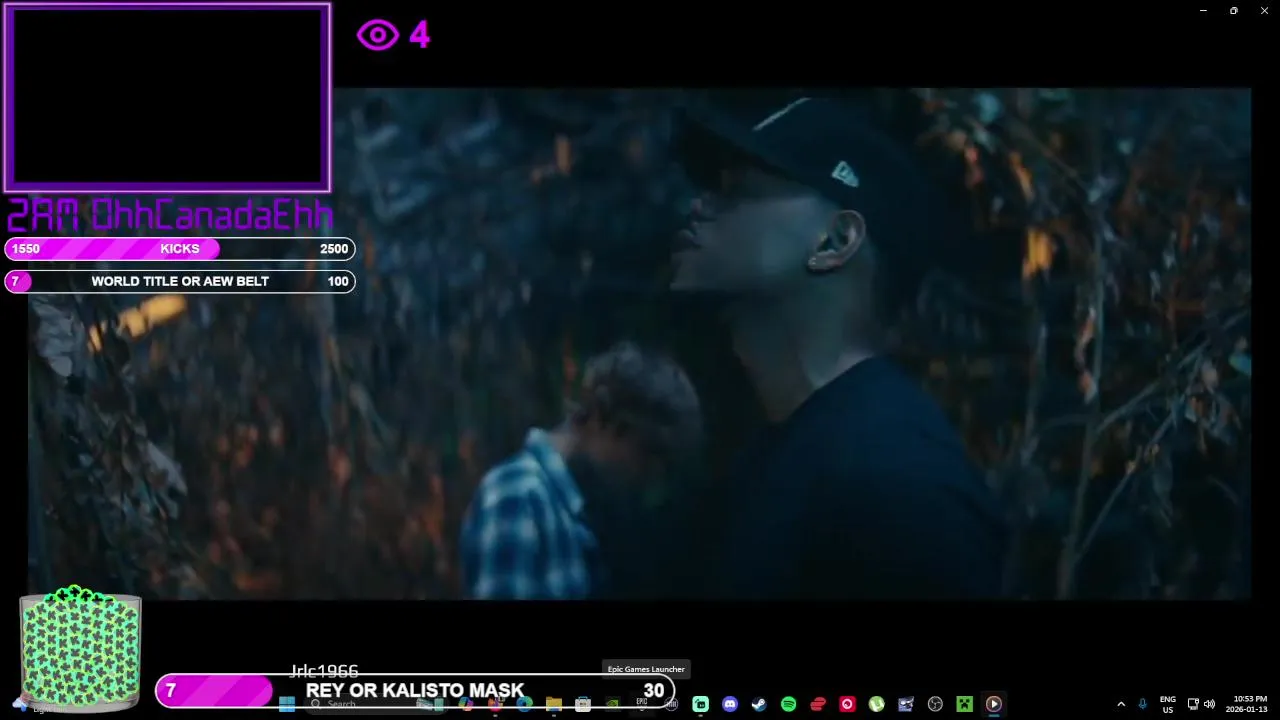Image resolution: width=1280 pixels, height=720 pixels.
Task: Open the volume control tray icon
Action: (1209, 704)
